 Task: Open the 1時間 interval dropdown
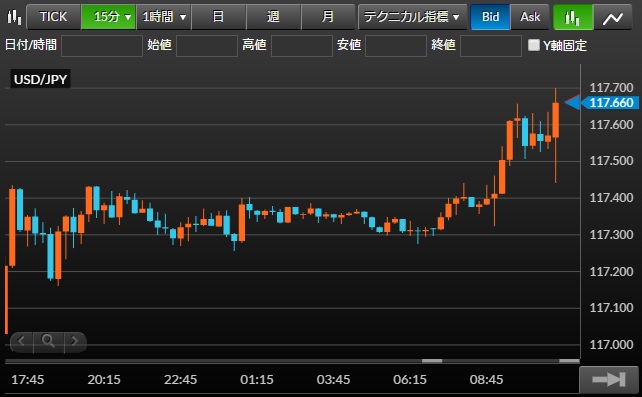[x=164, y=17]
